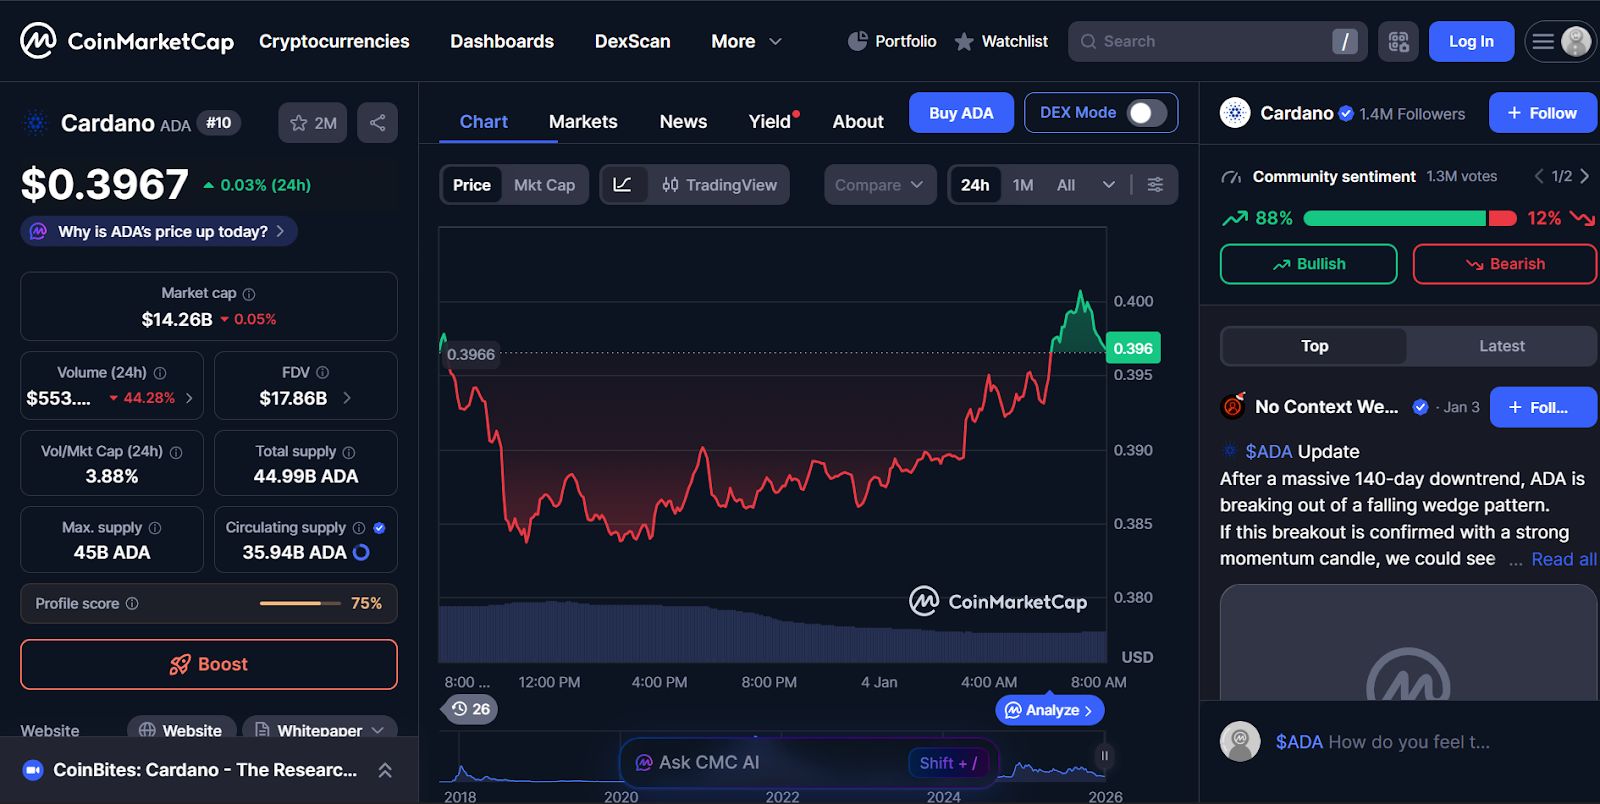Add Cardano to watchlist with star button
The height and width of the screenshot is (804, 1600).
coord(313,123)
